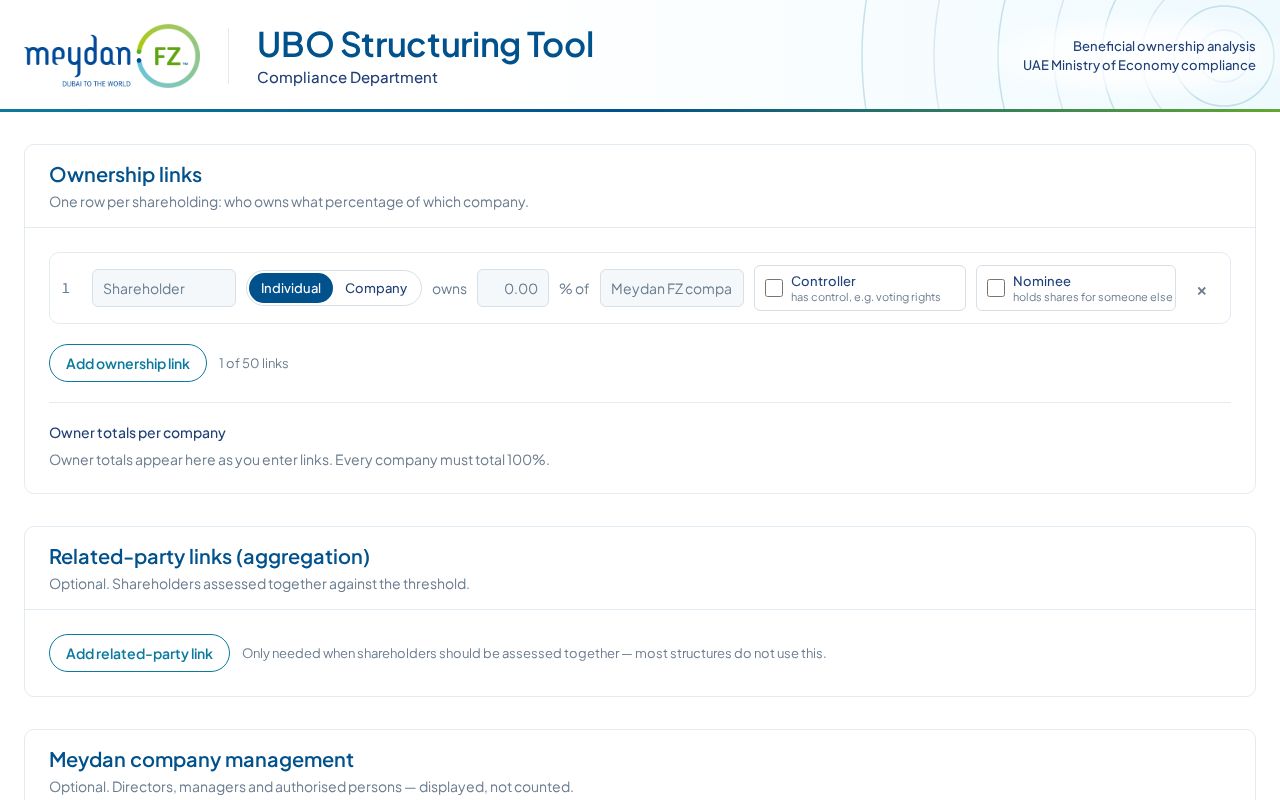Add a new ownership link
1280x800 pixels.
click(x=128, y=363)
